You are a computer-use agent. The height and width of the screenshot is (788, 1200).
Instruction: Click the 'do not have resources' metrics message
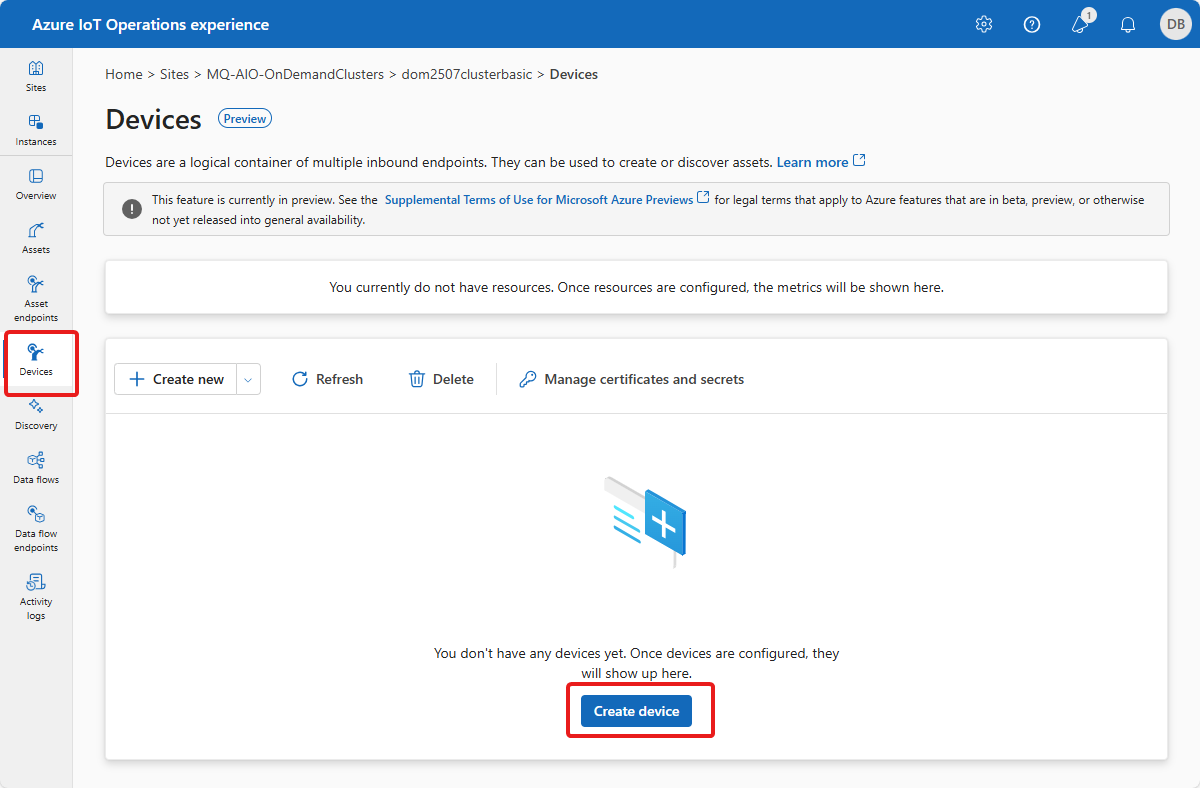tap(636, 287)
